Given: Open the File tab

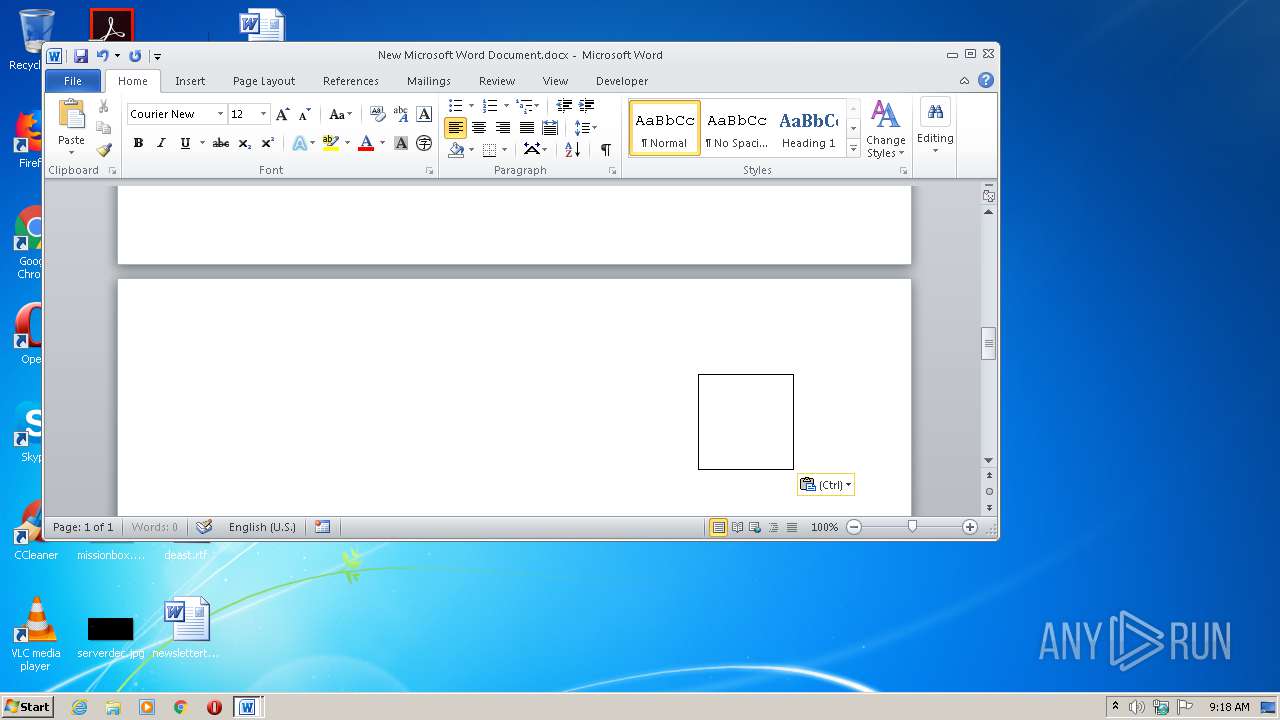Looking at the screenshot, I should pyautogui.click(x=73, y=81).
